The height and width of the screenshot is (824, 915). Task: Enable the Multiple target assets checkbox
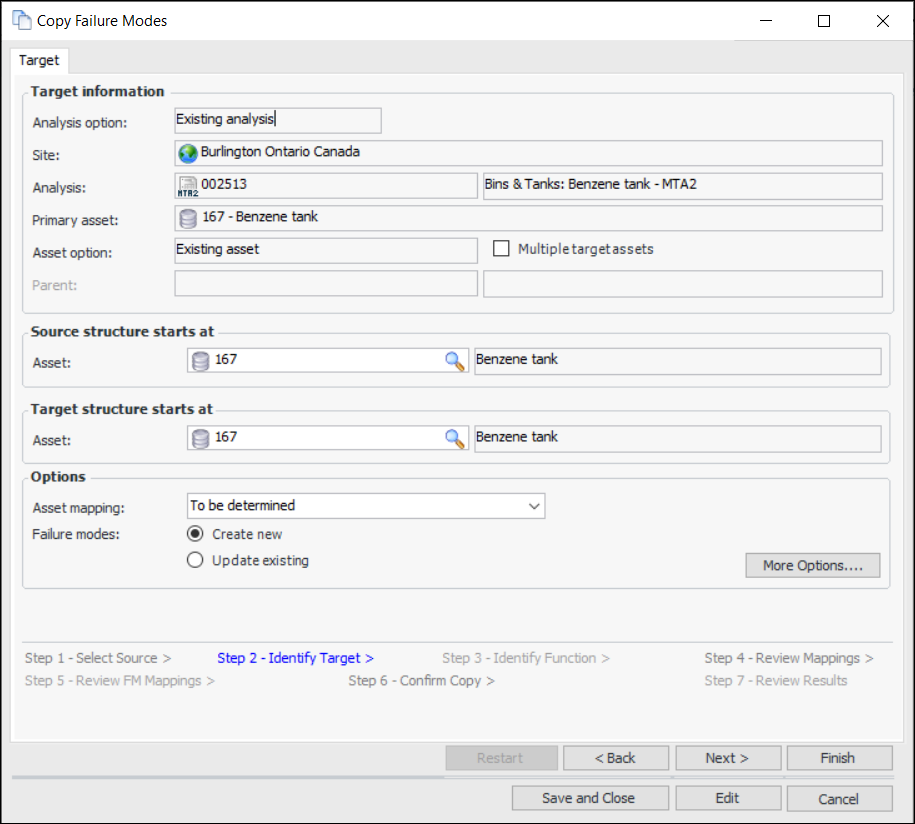502,249
